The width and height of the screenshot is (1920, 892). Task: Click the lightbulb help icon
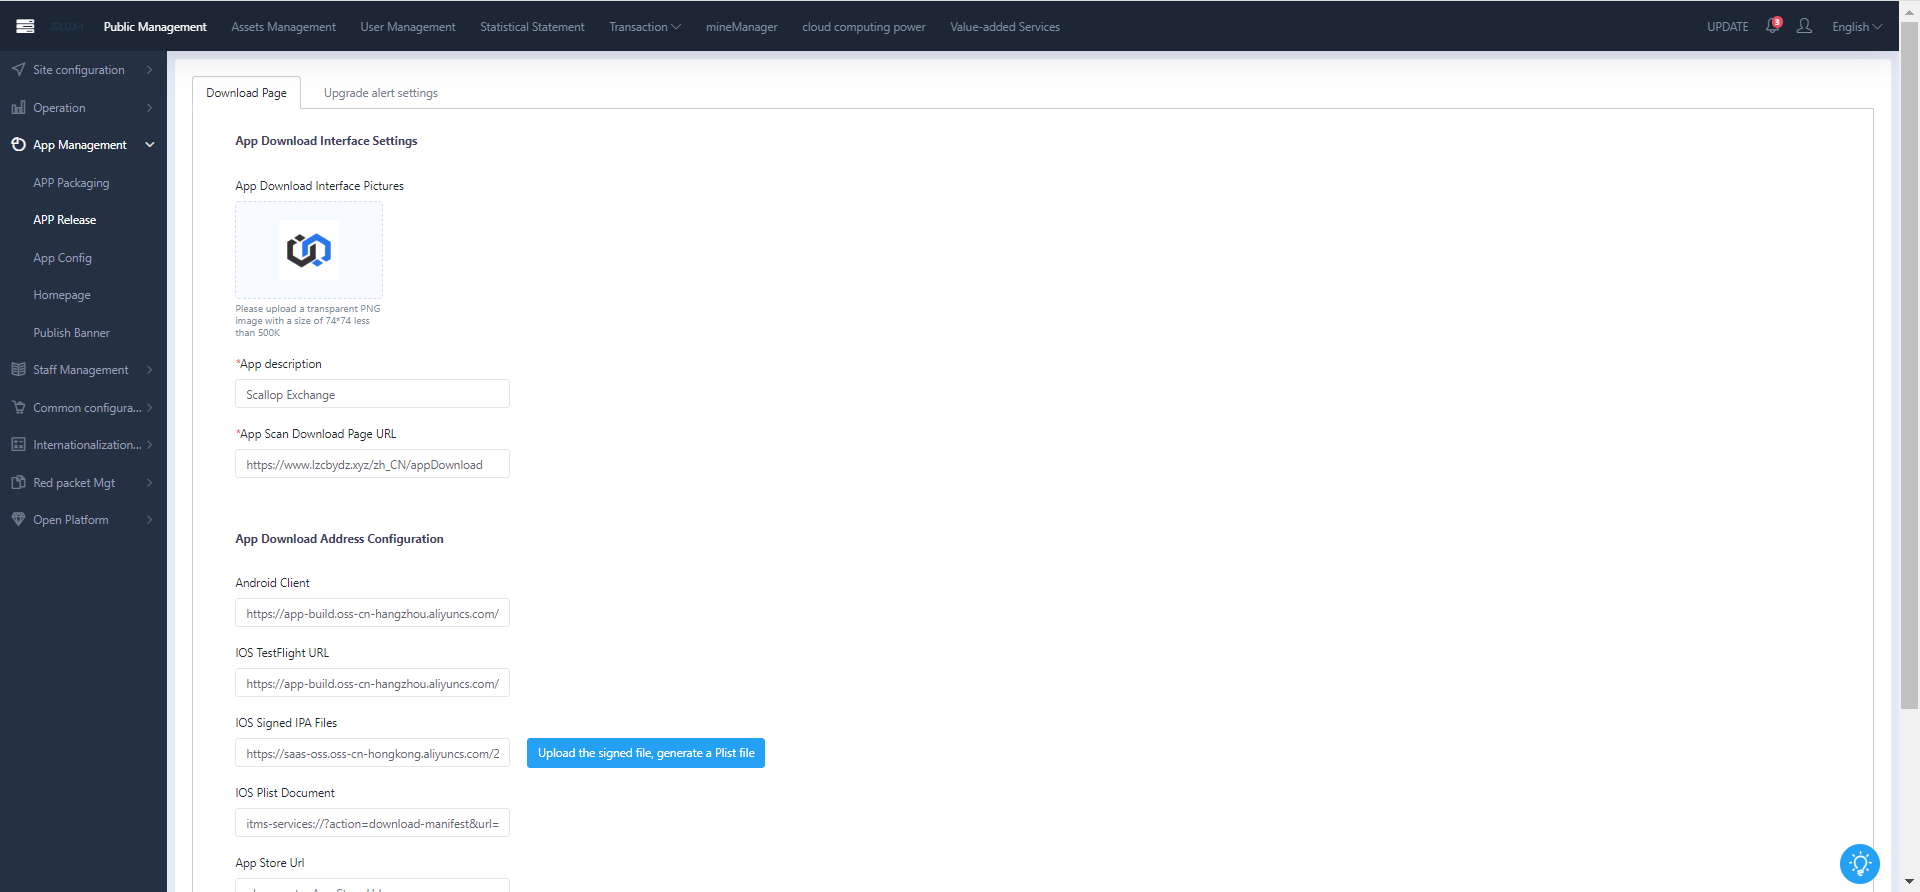pos(1860,864)
